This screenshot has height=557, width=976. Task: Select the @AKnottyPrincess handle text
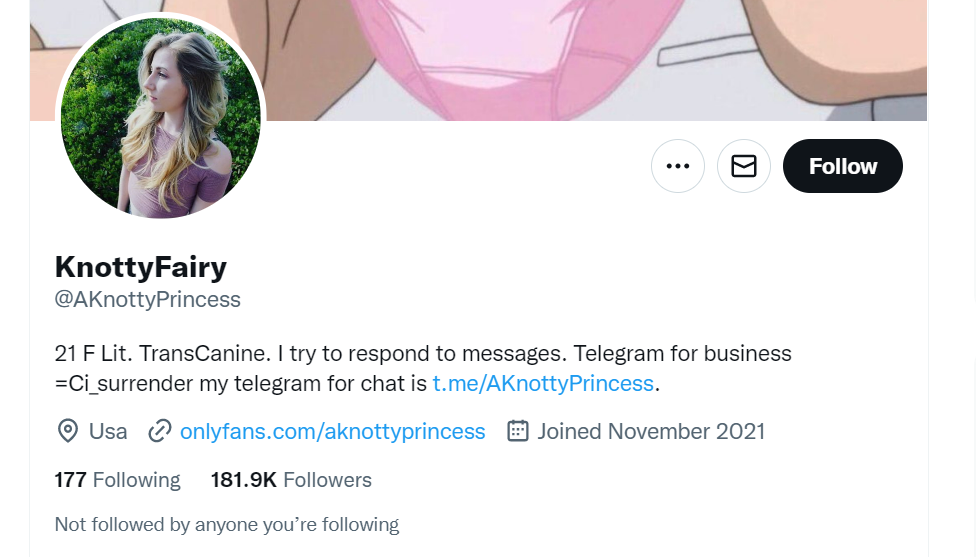click(148, 299)
